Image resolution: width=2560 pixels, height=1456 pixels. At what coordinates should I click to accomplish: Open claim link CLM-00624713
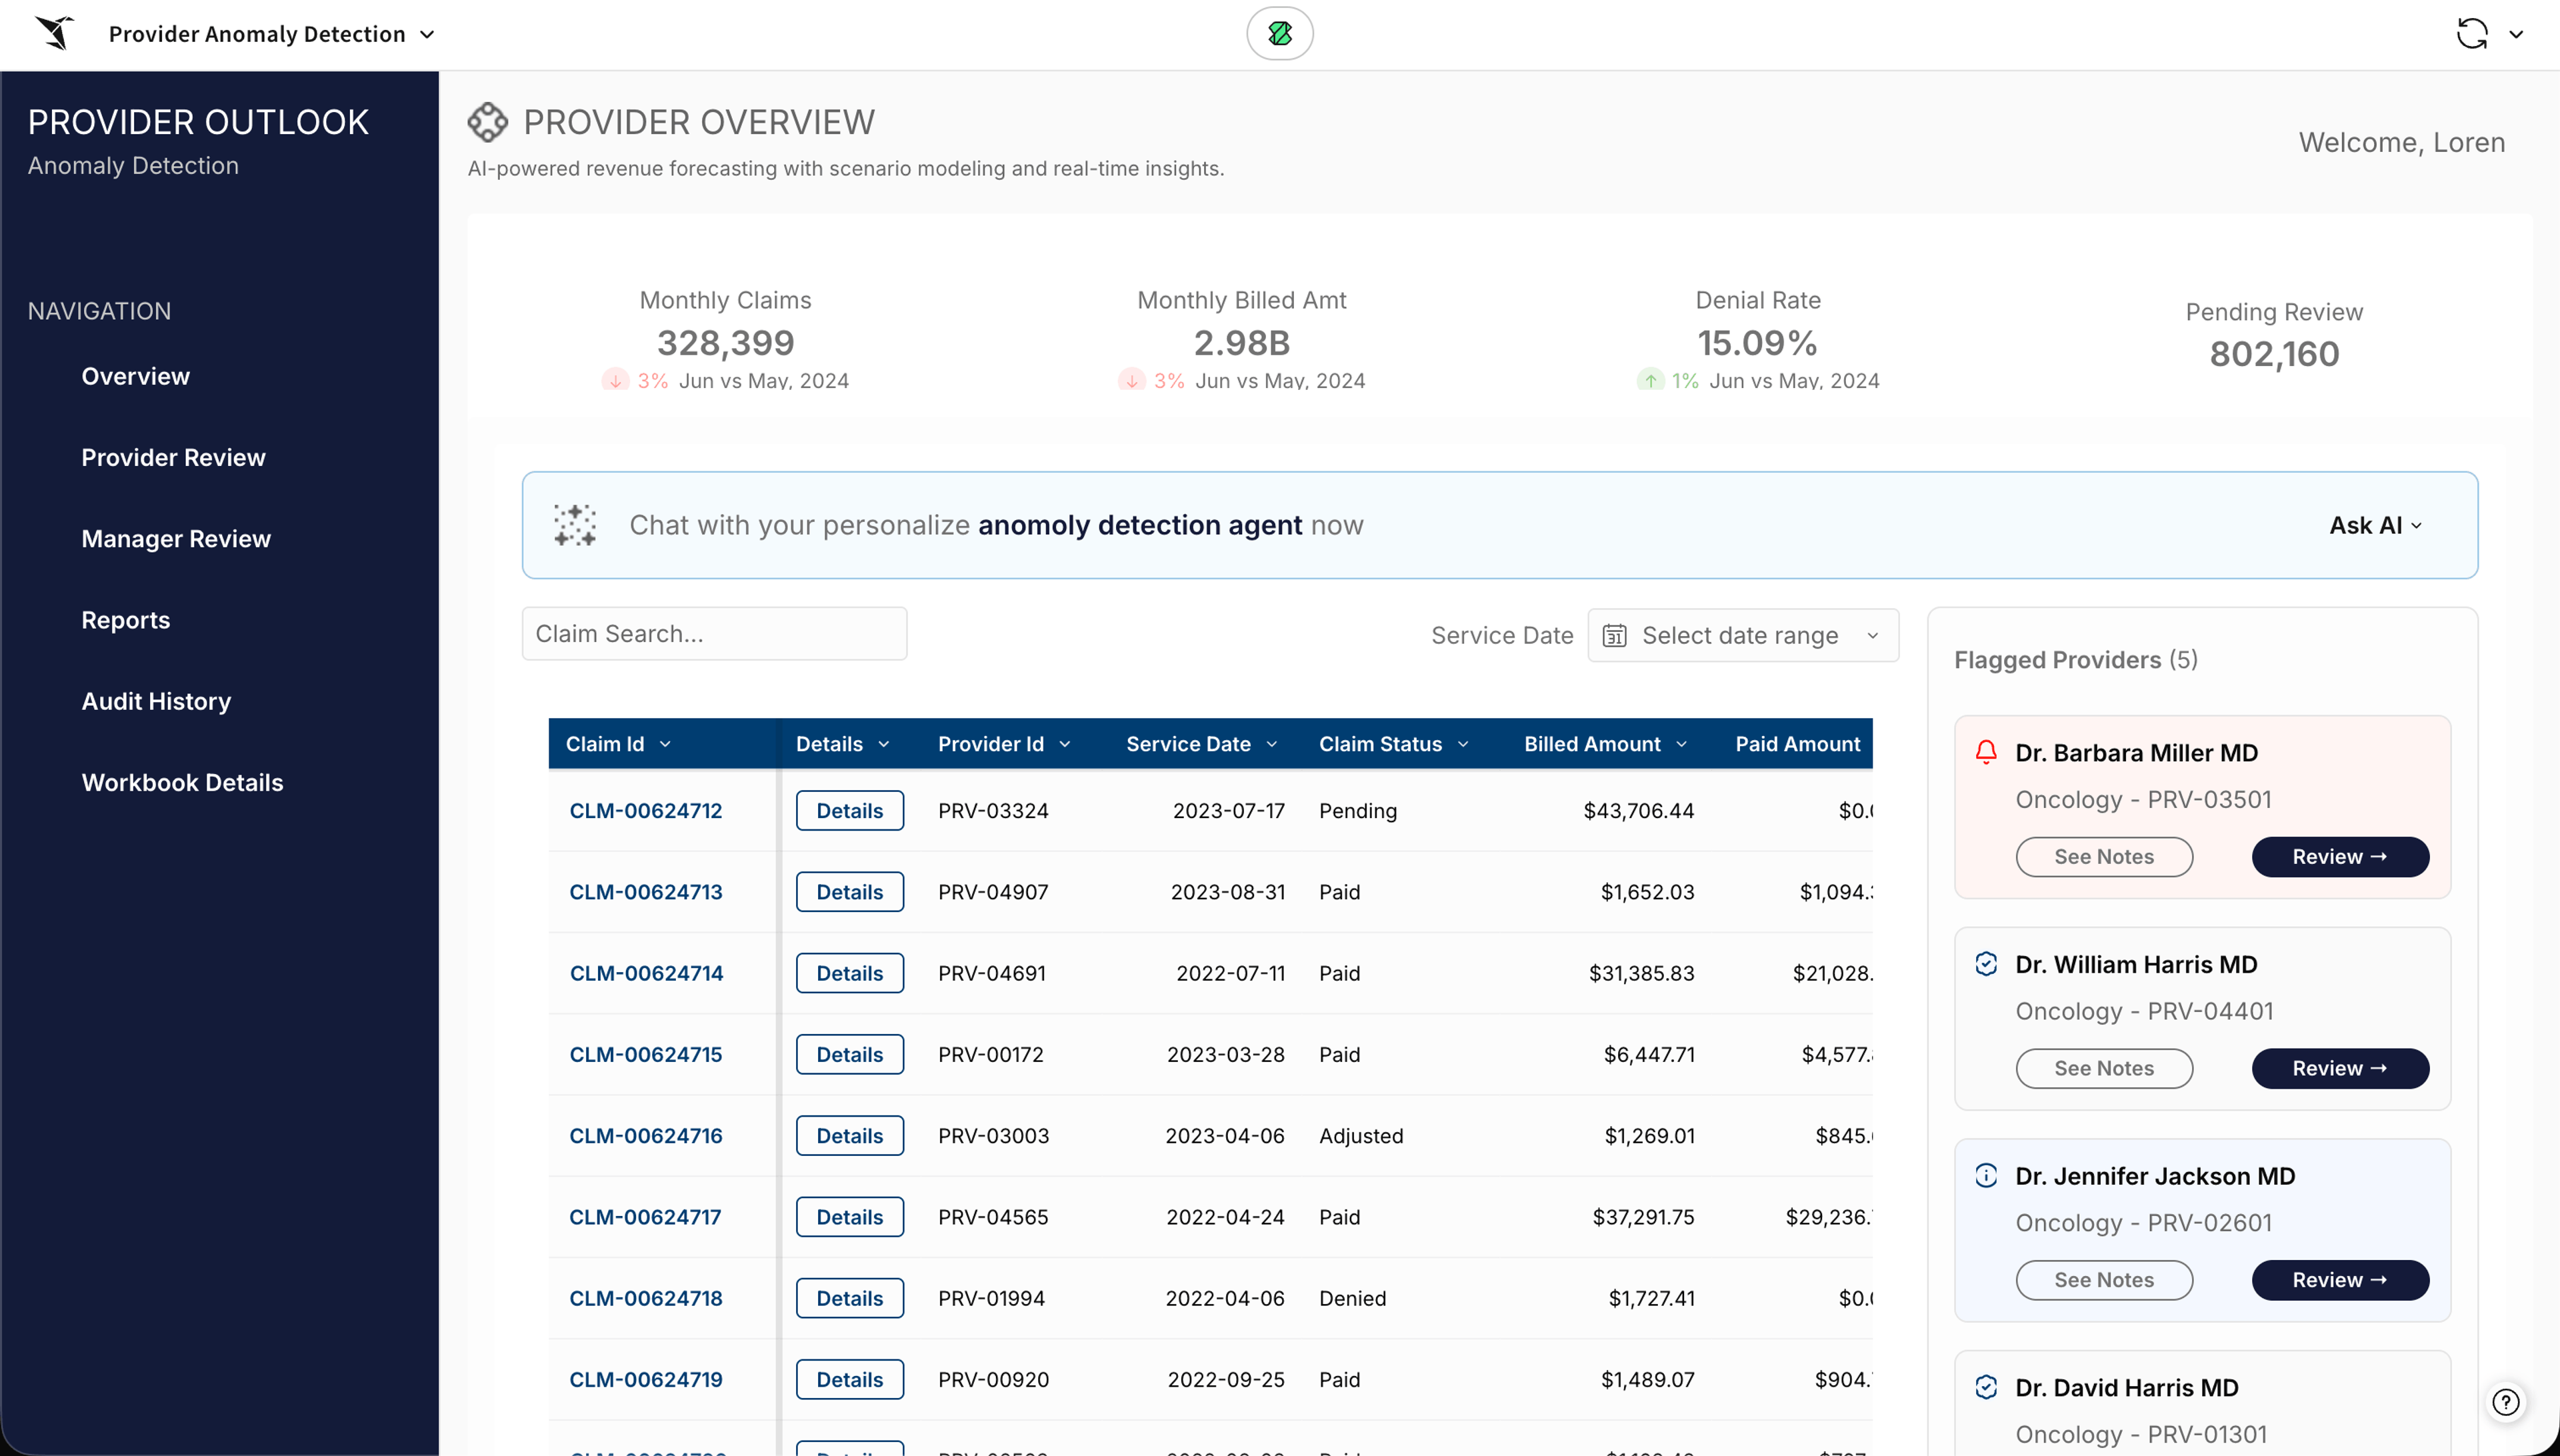pyautogui.click(x=646, y=892)
